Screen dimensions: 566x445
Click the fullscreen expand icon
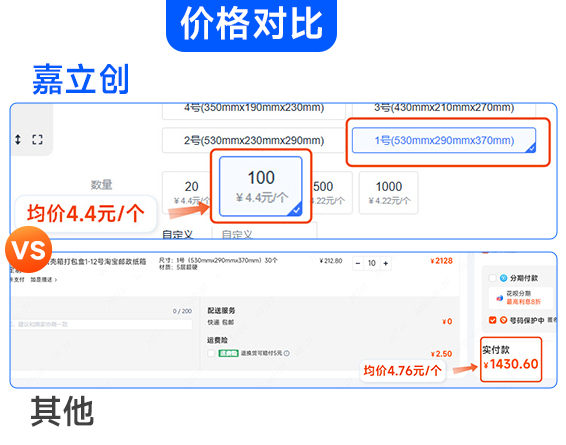[37, 139]
